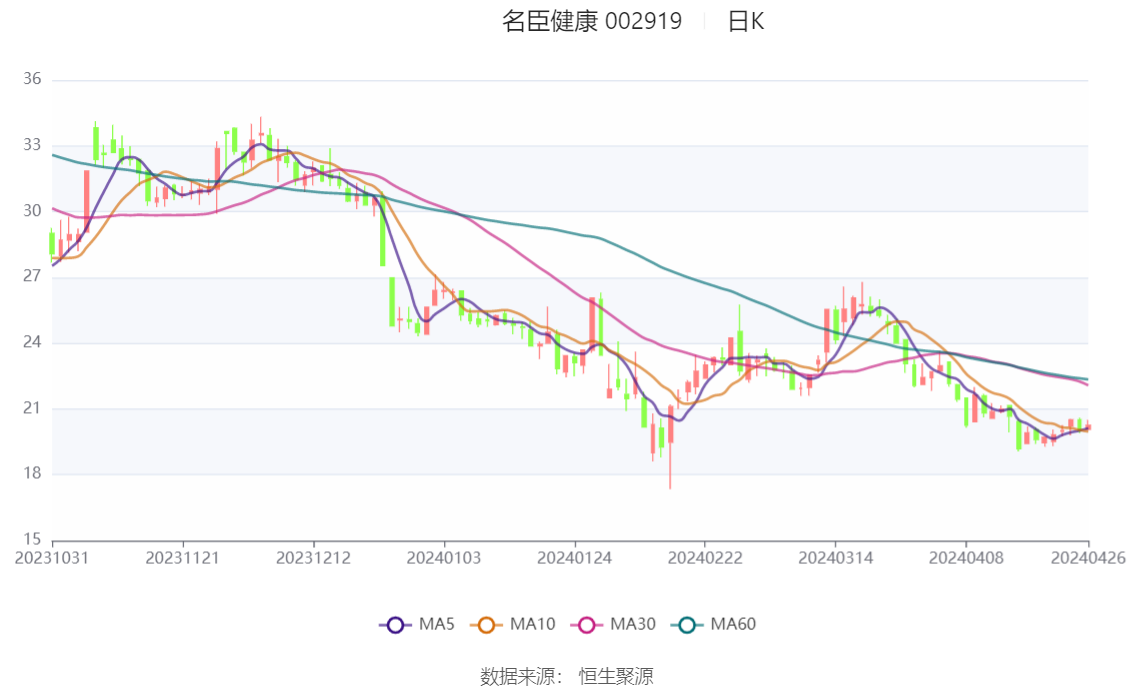Select the 日K chart type label

pos(746,21)
